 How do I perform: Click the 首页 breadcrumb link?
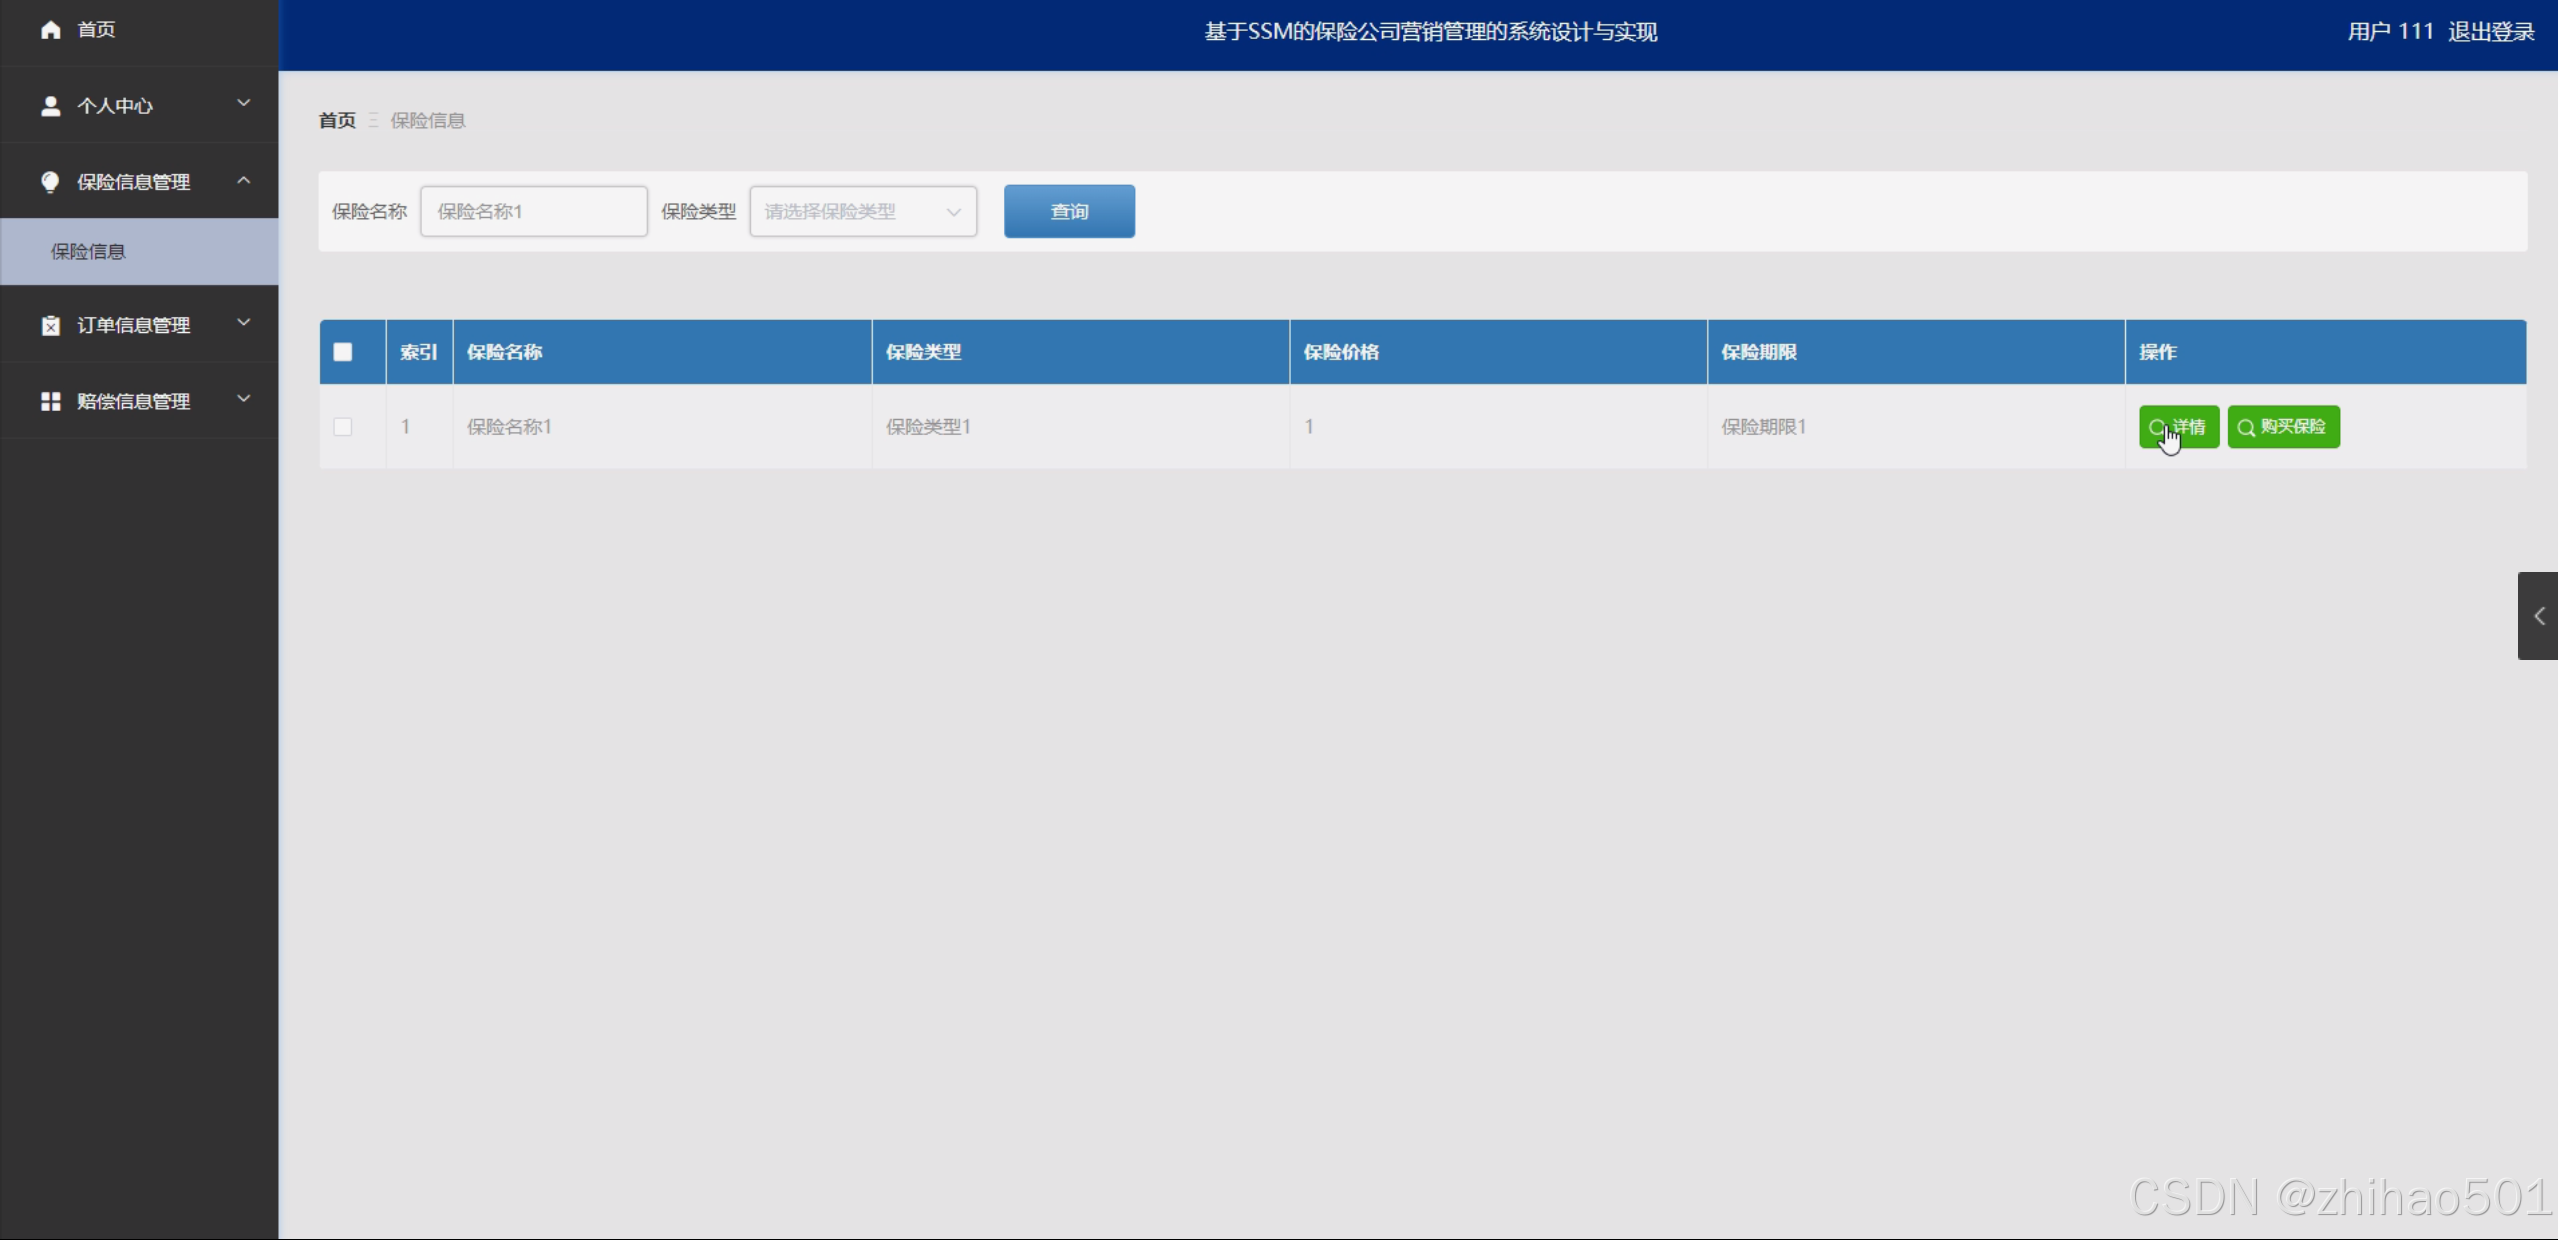(337, 121)
